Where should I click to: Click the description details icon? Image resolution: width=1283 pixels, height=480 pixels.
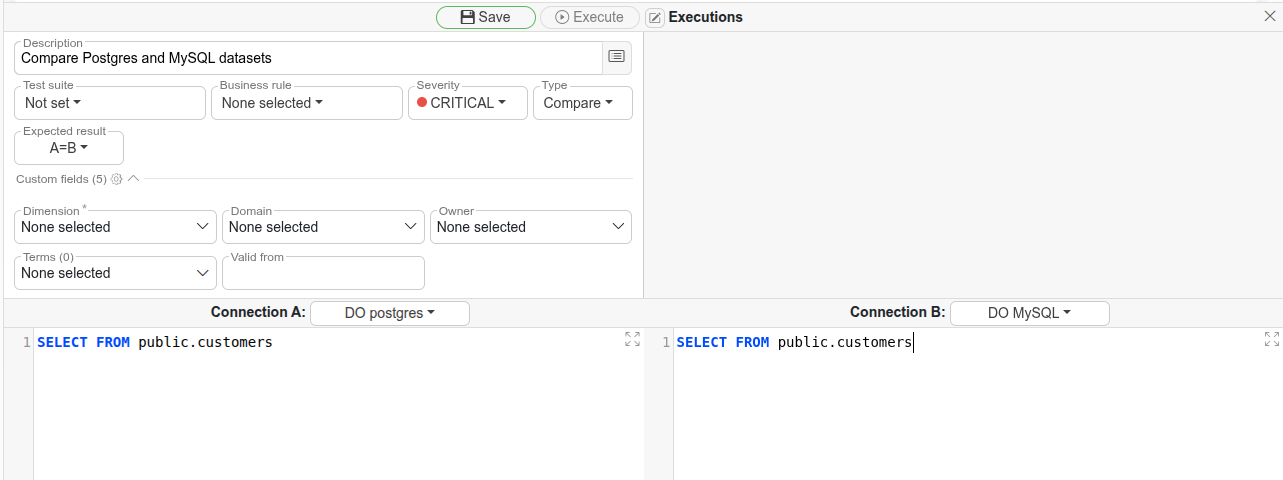coord(617,57)
